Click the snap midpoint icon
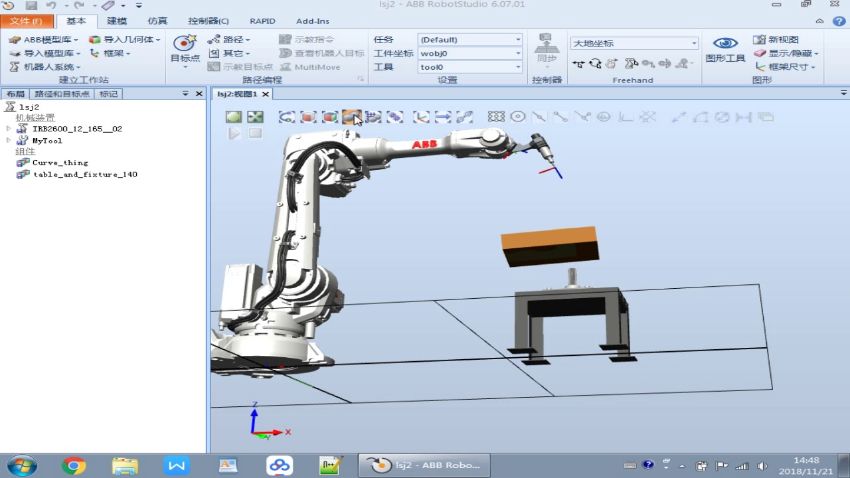 click(x=539, y=117)
